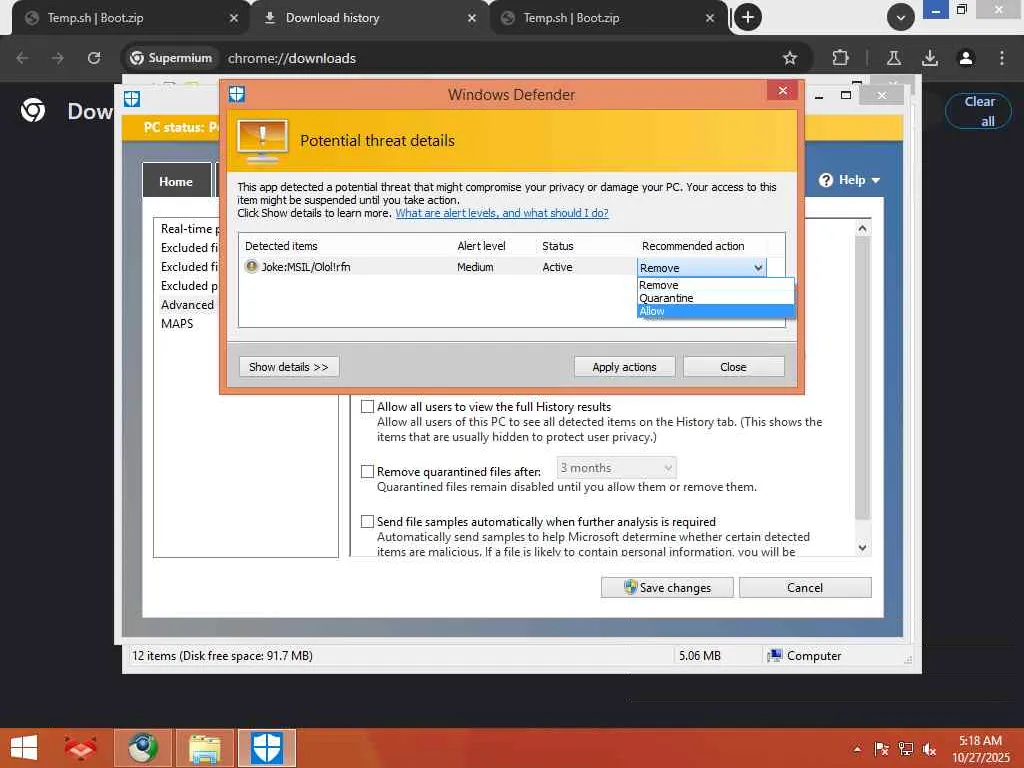Open Chrome Labs flask icon
Image resolution: width=1024 pixels, height=768 pixels.
pyautogui.click(x=893, y=58)
